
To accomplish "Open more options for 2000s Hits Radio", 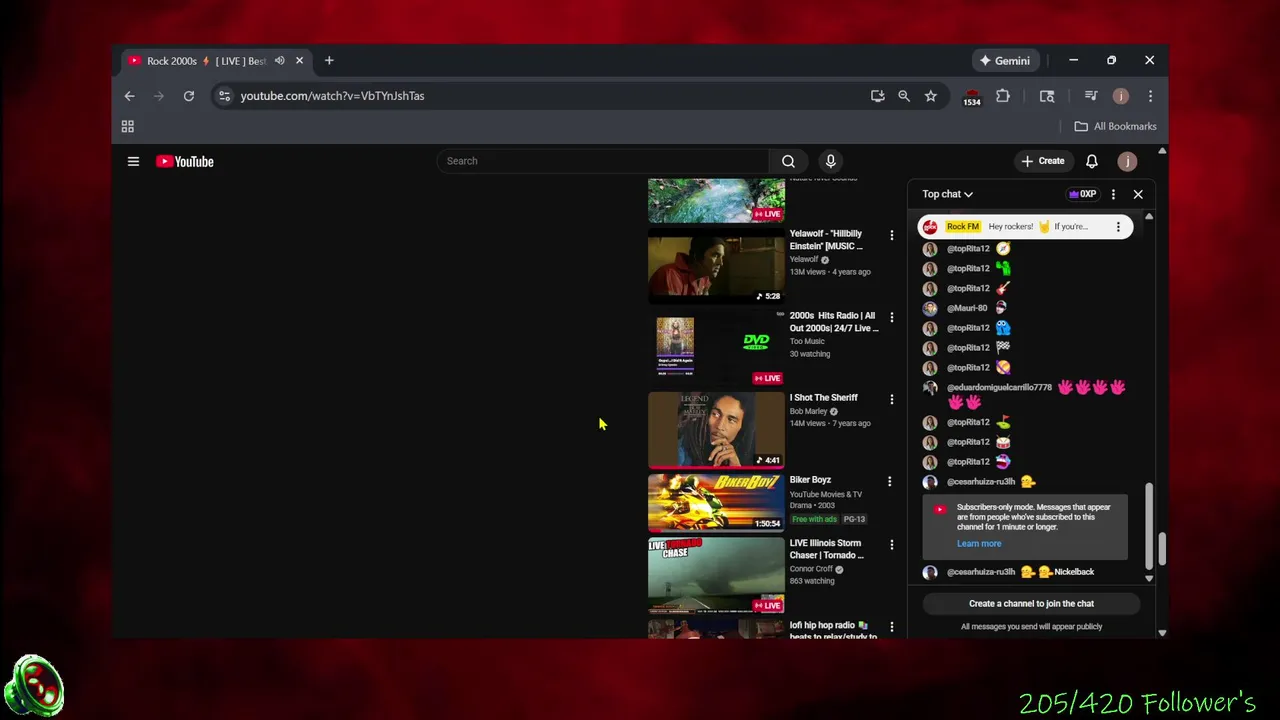I will point(891,317).
